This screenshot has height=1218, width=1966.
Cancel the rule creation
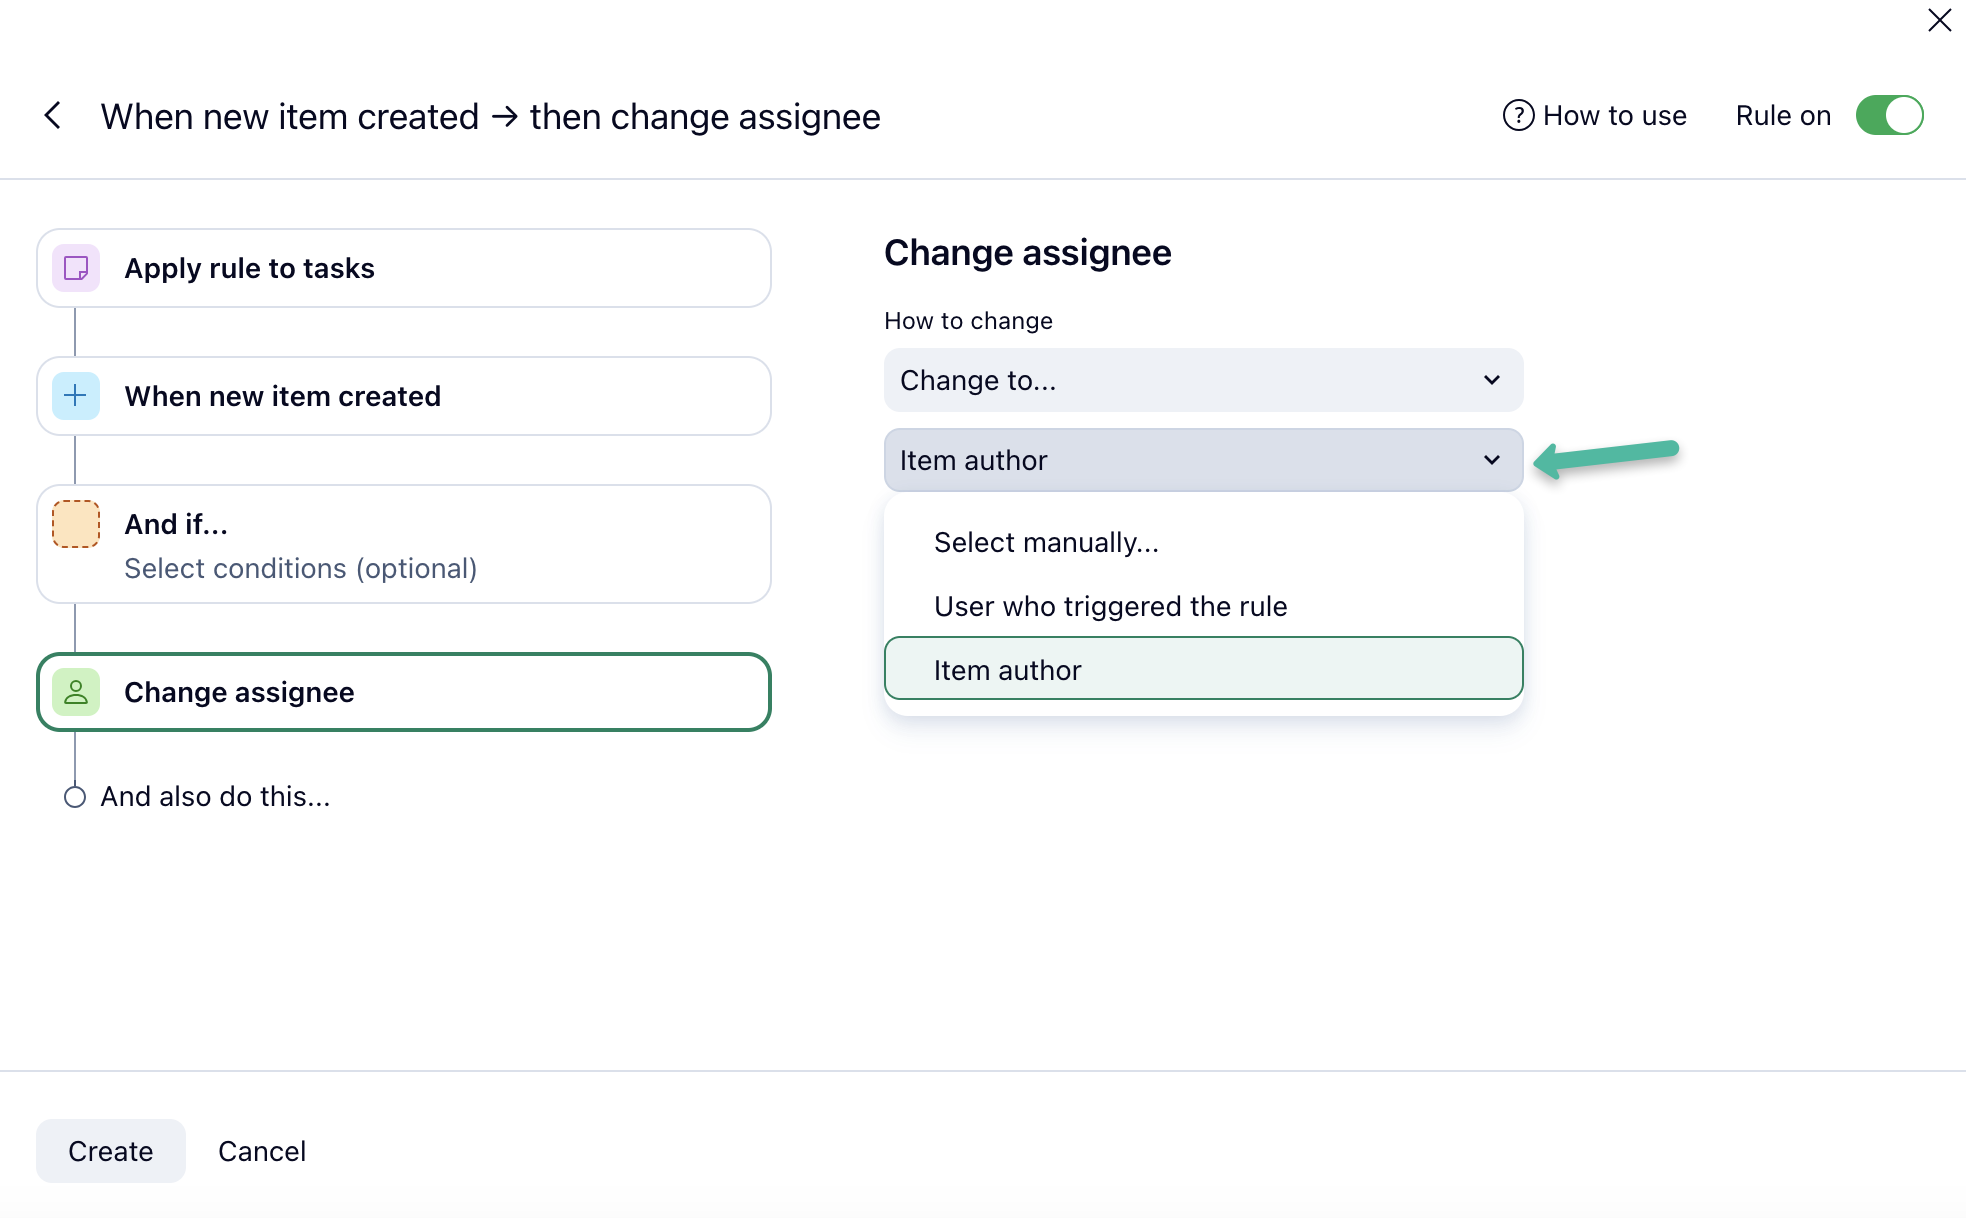click(262, 1151)
